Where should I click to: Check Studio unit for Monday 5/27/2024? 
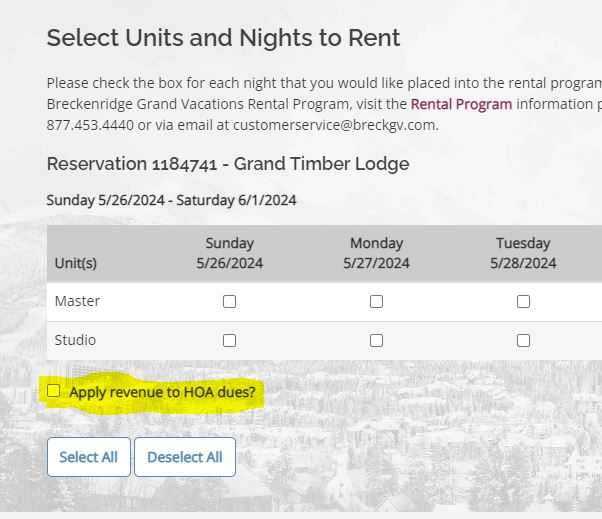376,340
